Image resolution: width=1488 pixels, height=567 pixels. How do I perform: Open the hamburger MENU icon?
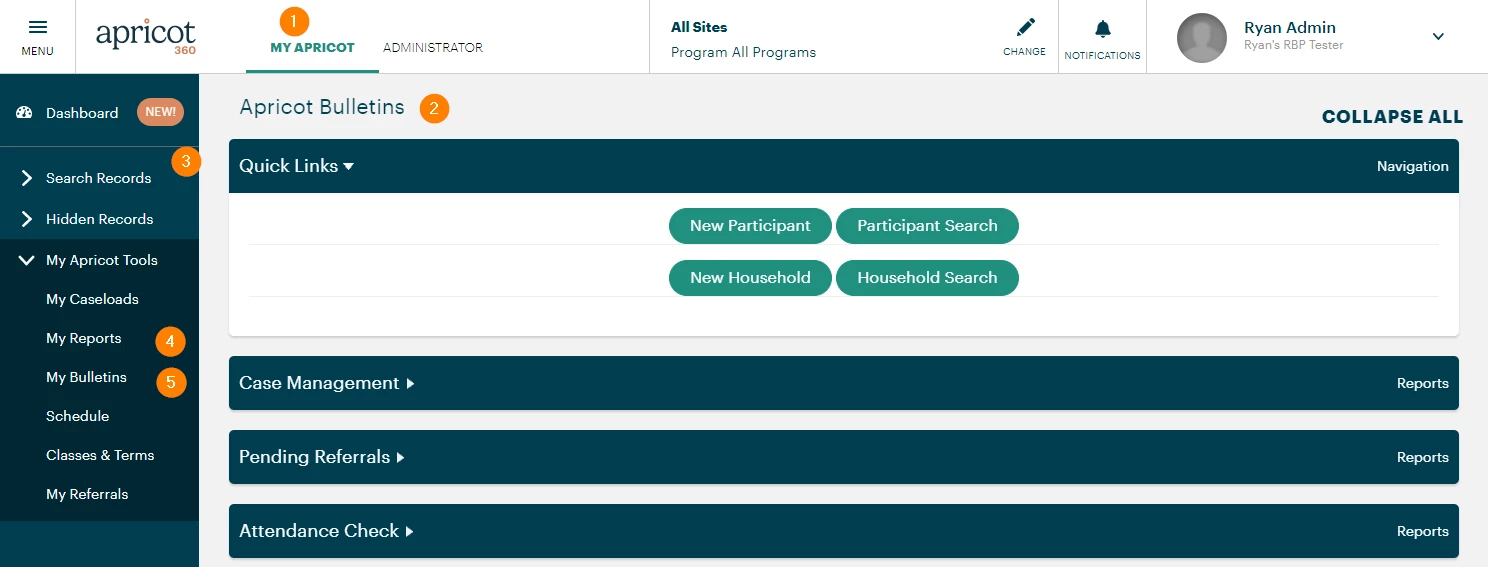click(37, 27)
